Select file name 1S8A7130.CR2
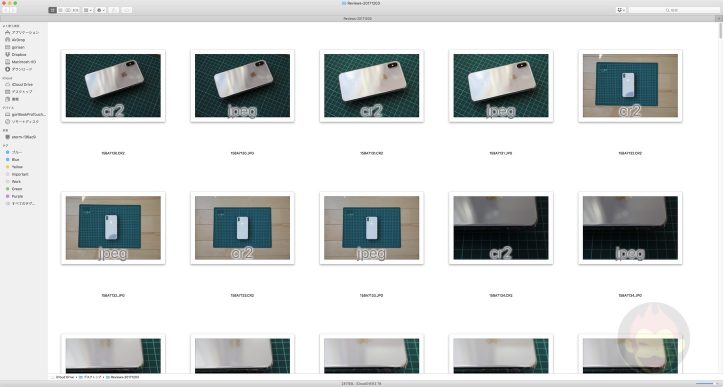723x387 pixels. (x=113, y=153)
